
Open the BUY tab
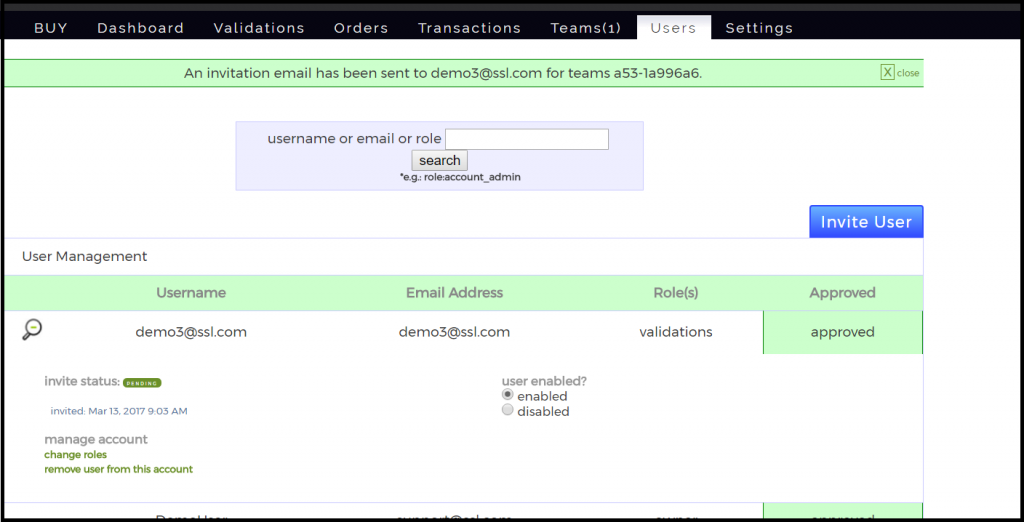pyautogui.click(x=51, y=28)
